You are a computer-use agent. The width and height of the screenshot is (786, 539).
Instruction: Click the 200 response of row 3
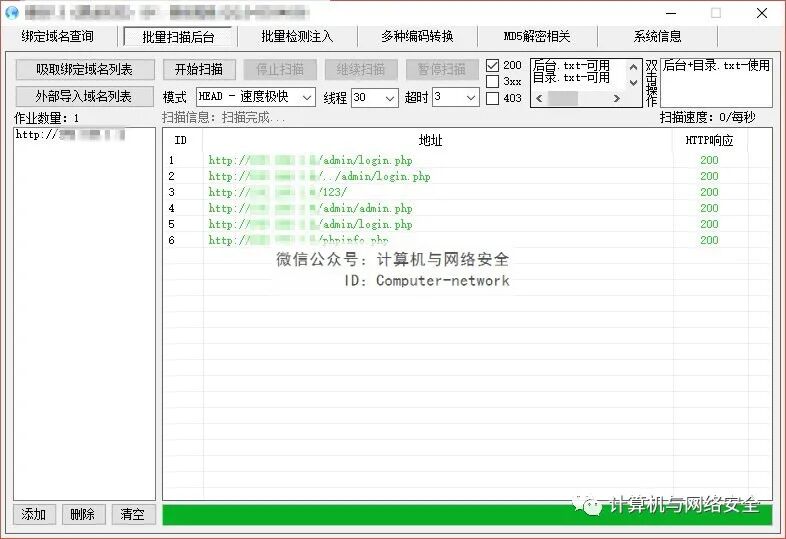(709, 192)
